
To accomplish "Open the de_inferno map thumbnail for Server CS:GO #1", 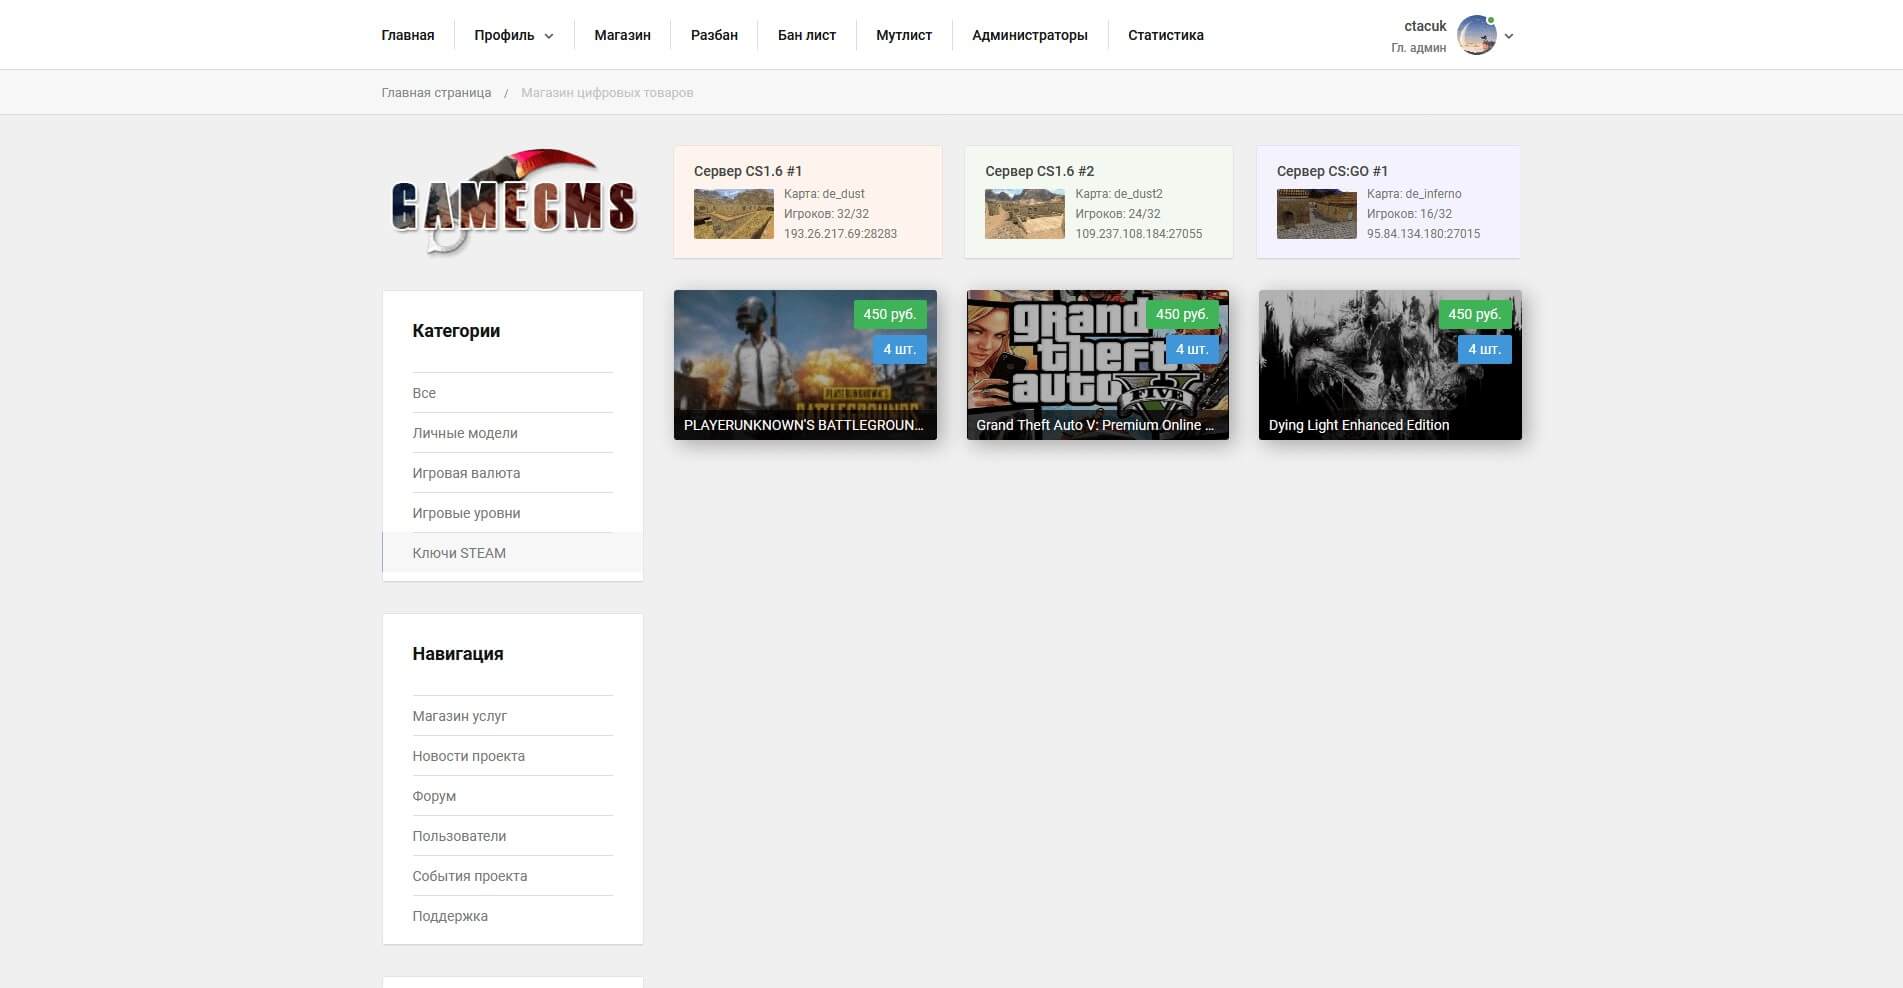I will 1316,214.
